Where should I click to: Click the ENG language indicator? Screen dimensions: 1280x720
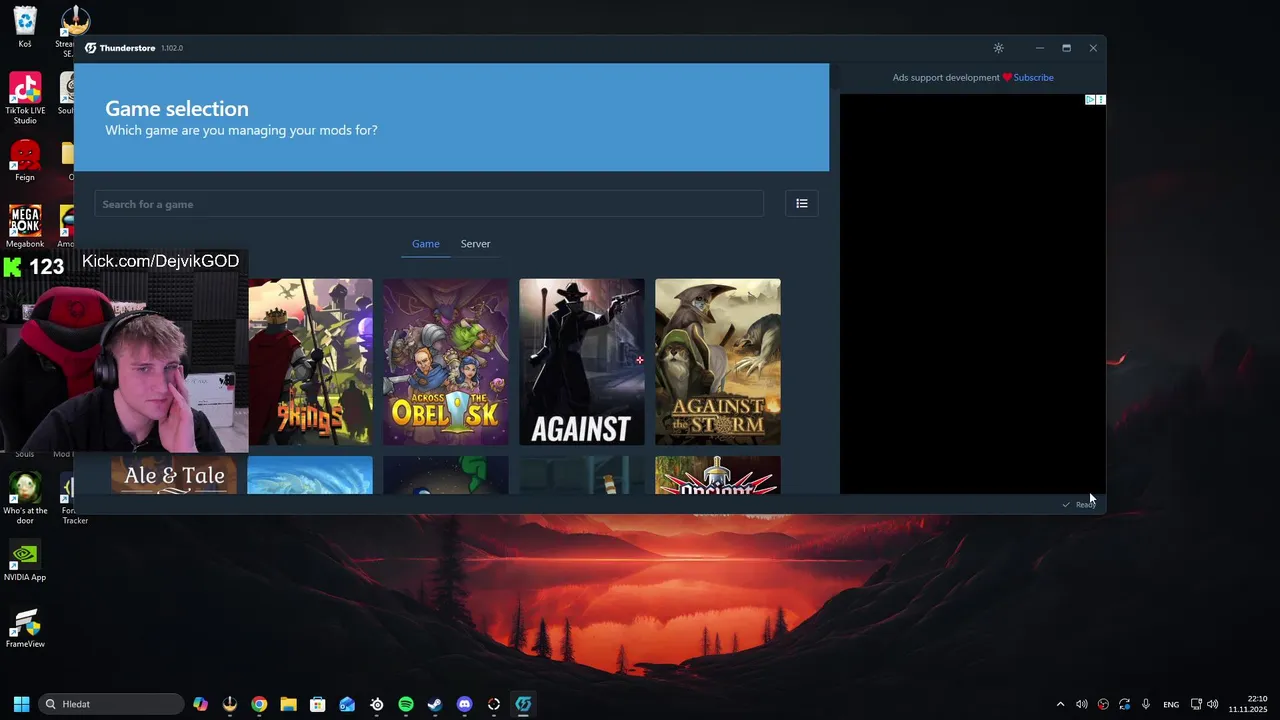[1171, 704]
